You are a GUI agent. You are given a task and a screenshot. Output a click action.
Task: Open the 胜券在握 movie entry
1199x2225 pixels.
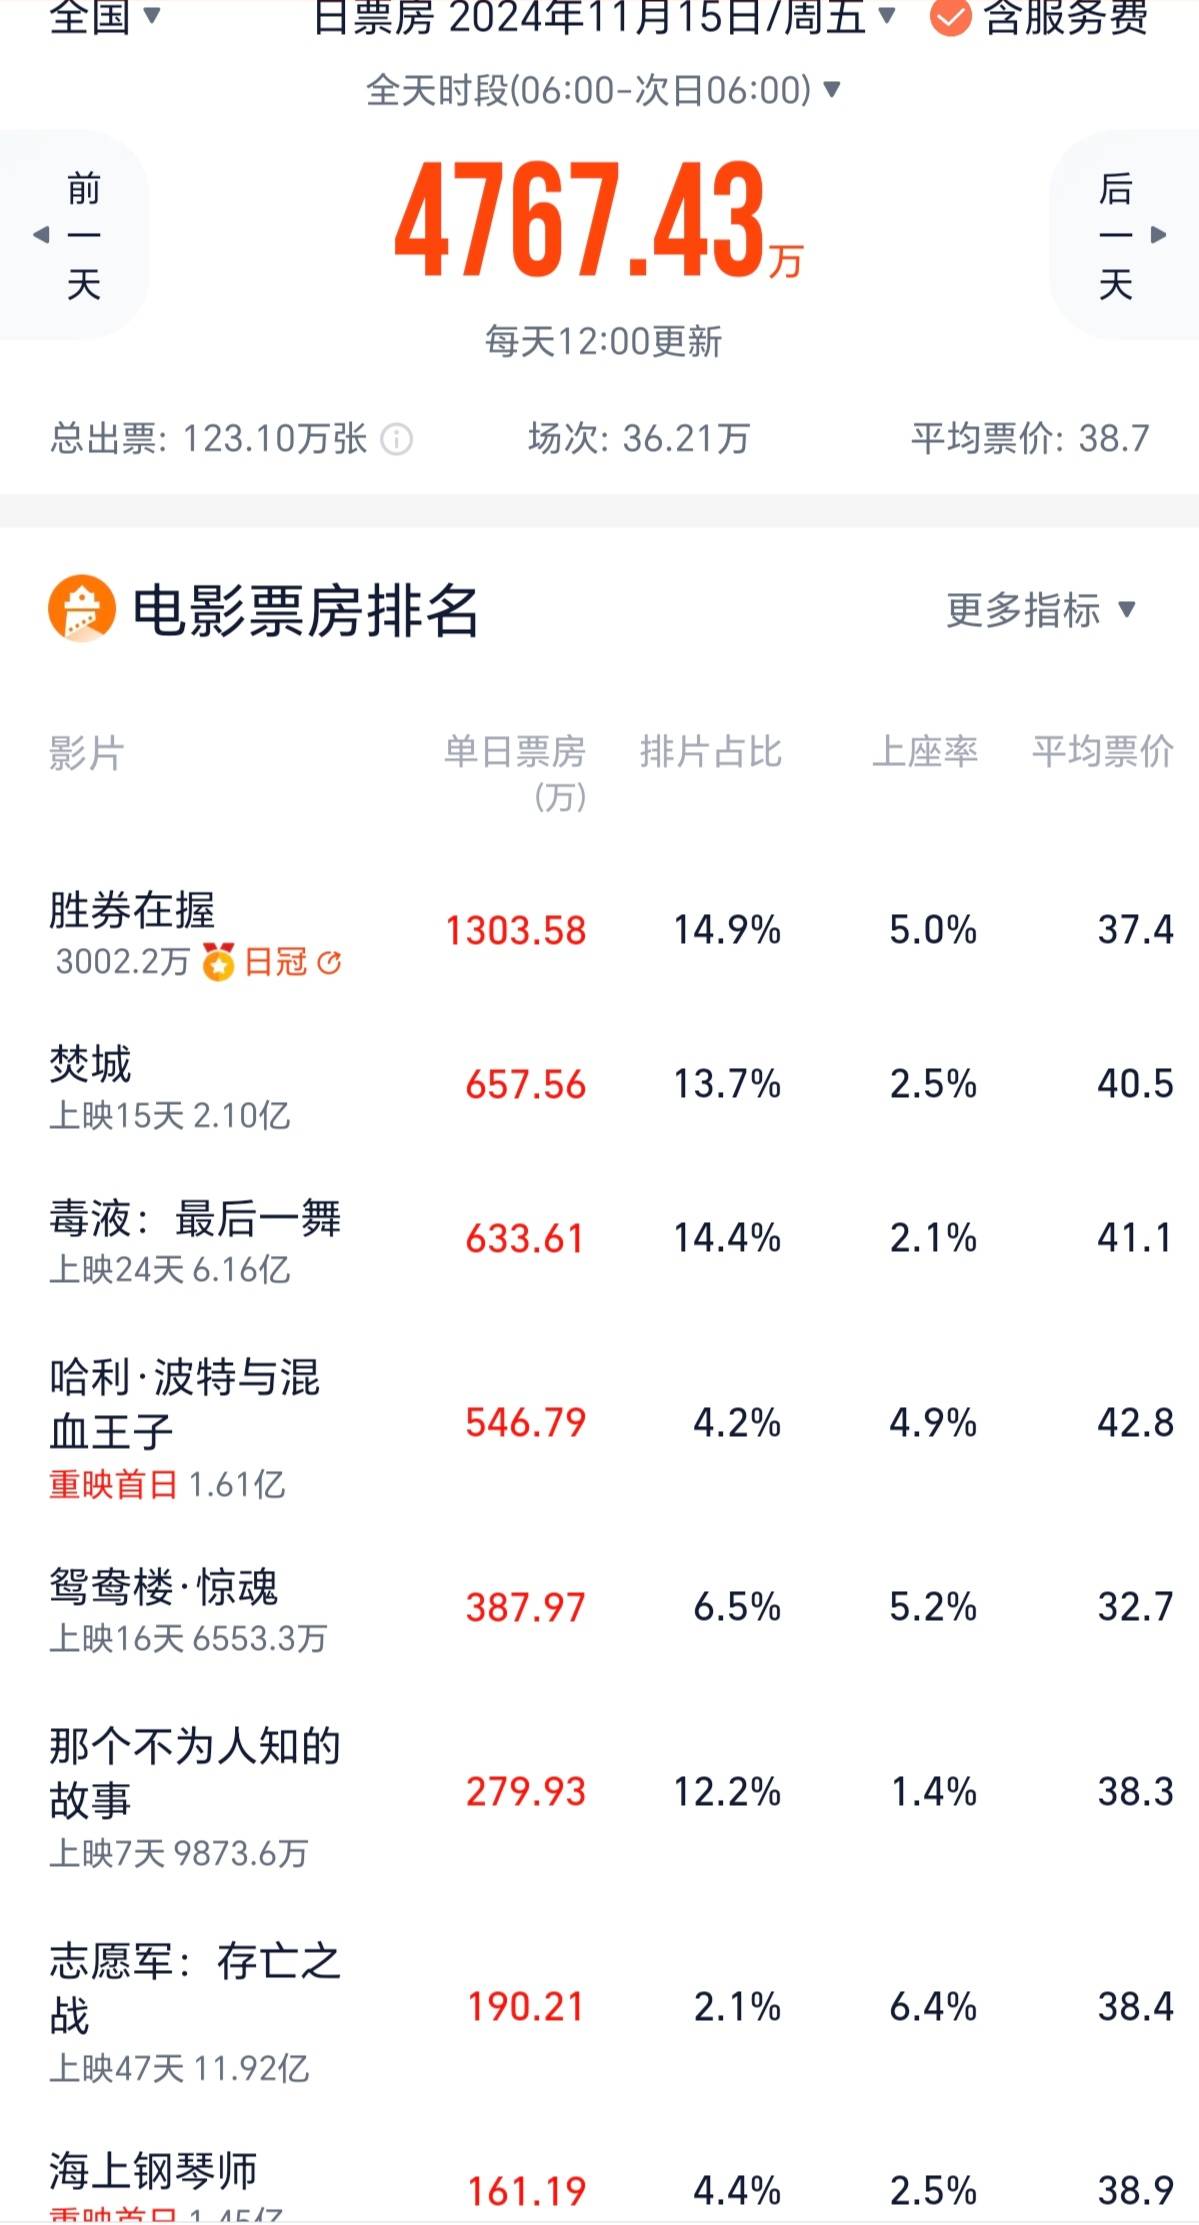coord(132,911)
